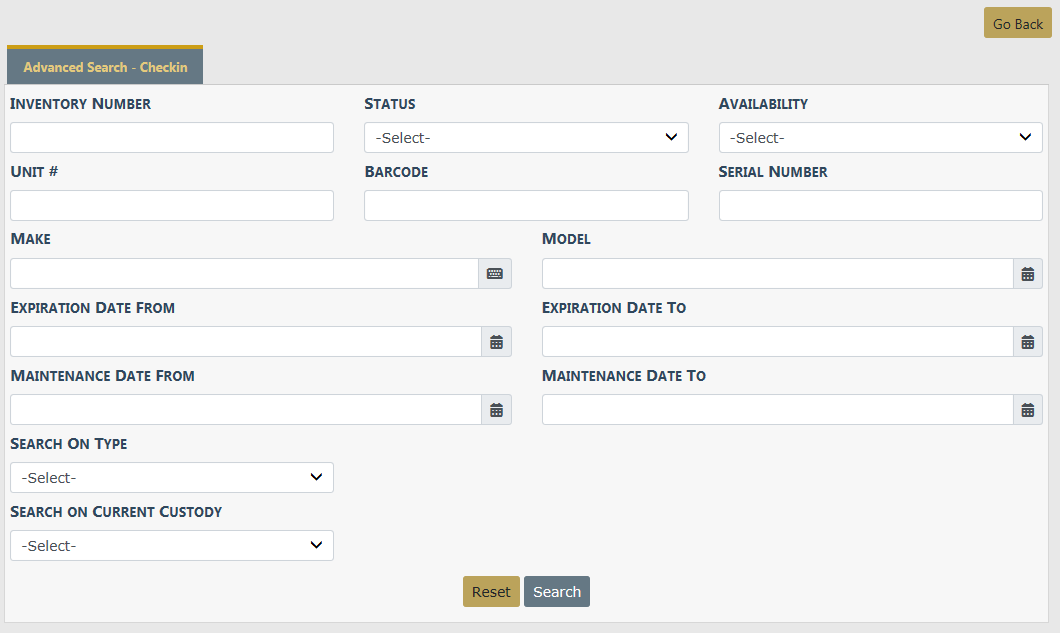Open the Availability dropdown list

880,138
